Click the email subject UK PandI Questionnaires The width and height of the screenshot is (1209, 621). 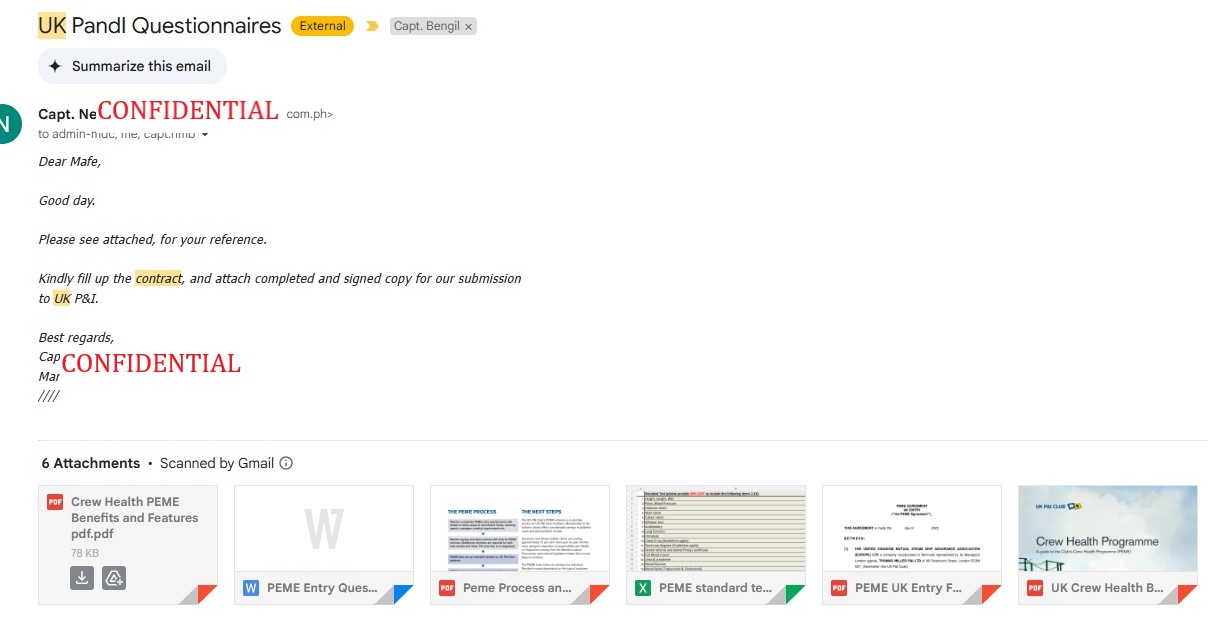coord(160,26)
